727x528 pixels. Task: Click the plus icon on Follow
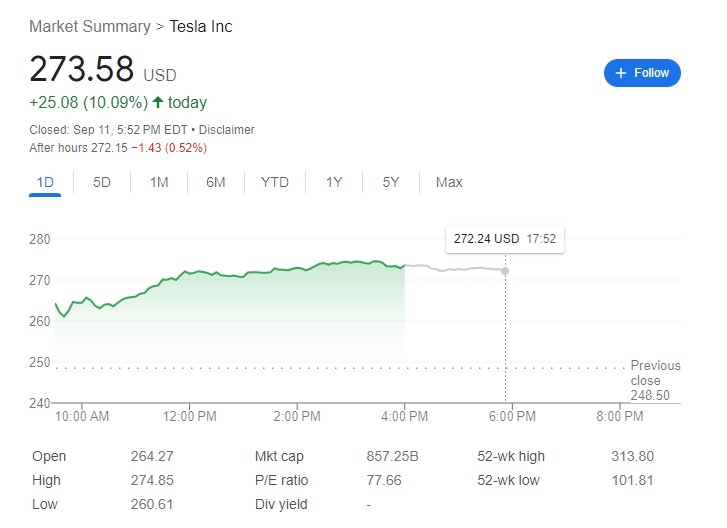621,73
